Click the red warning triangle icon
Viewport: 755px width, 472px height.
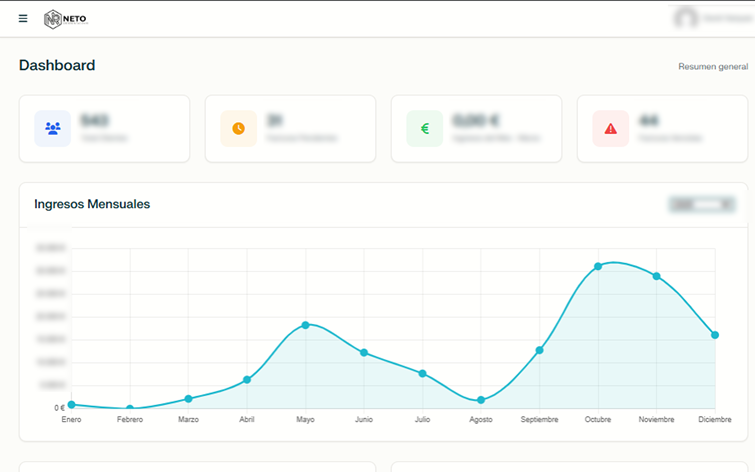pos(611,128)
